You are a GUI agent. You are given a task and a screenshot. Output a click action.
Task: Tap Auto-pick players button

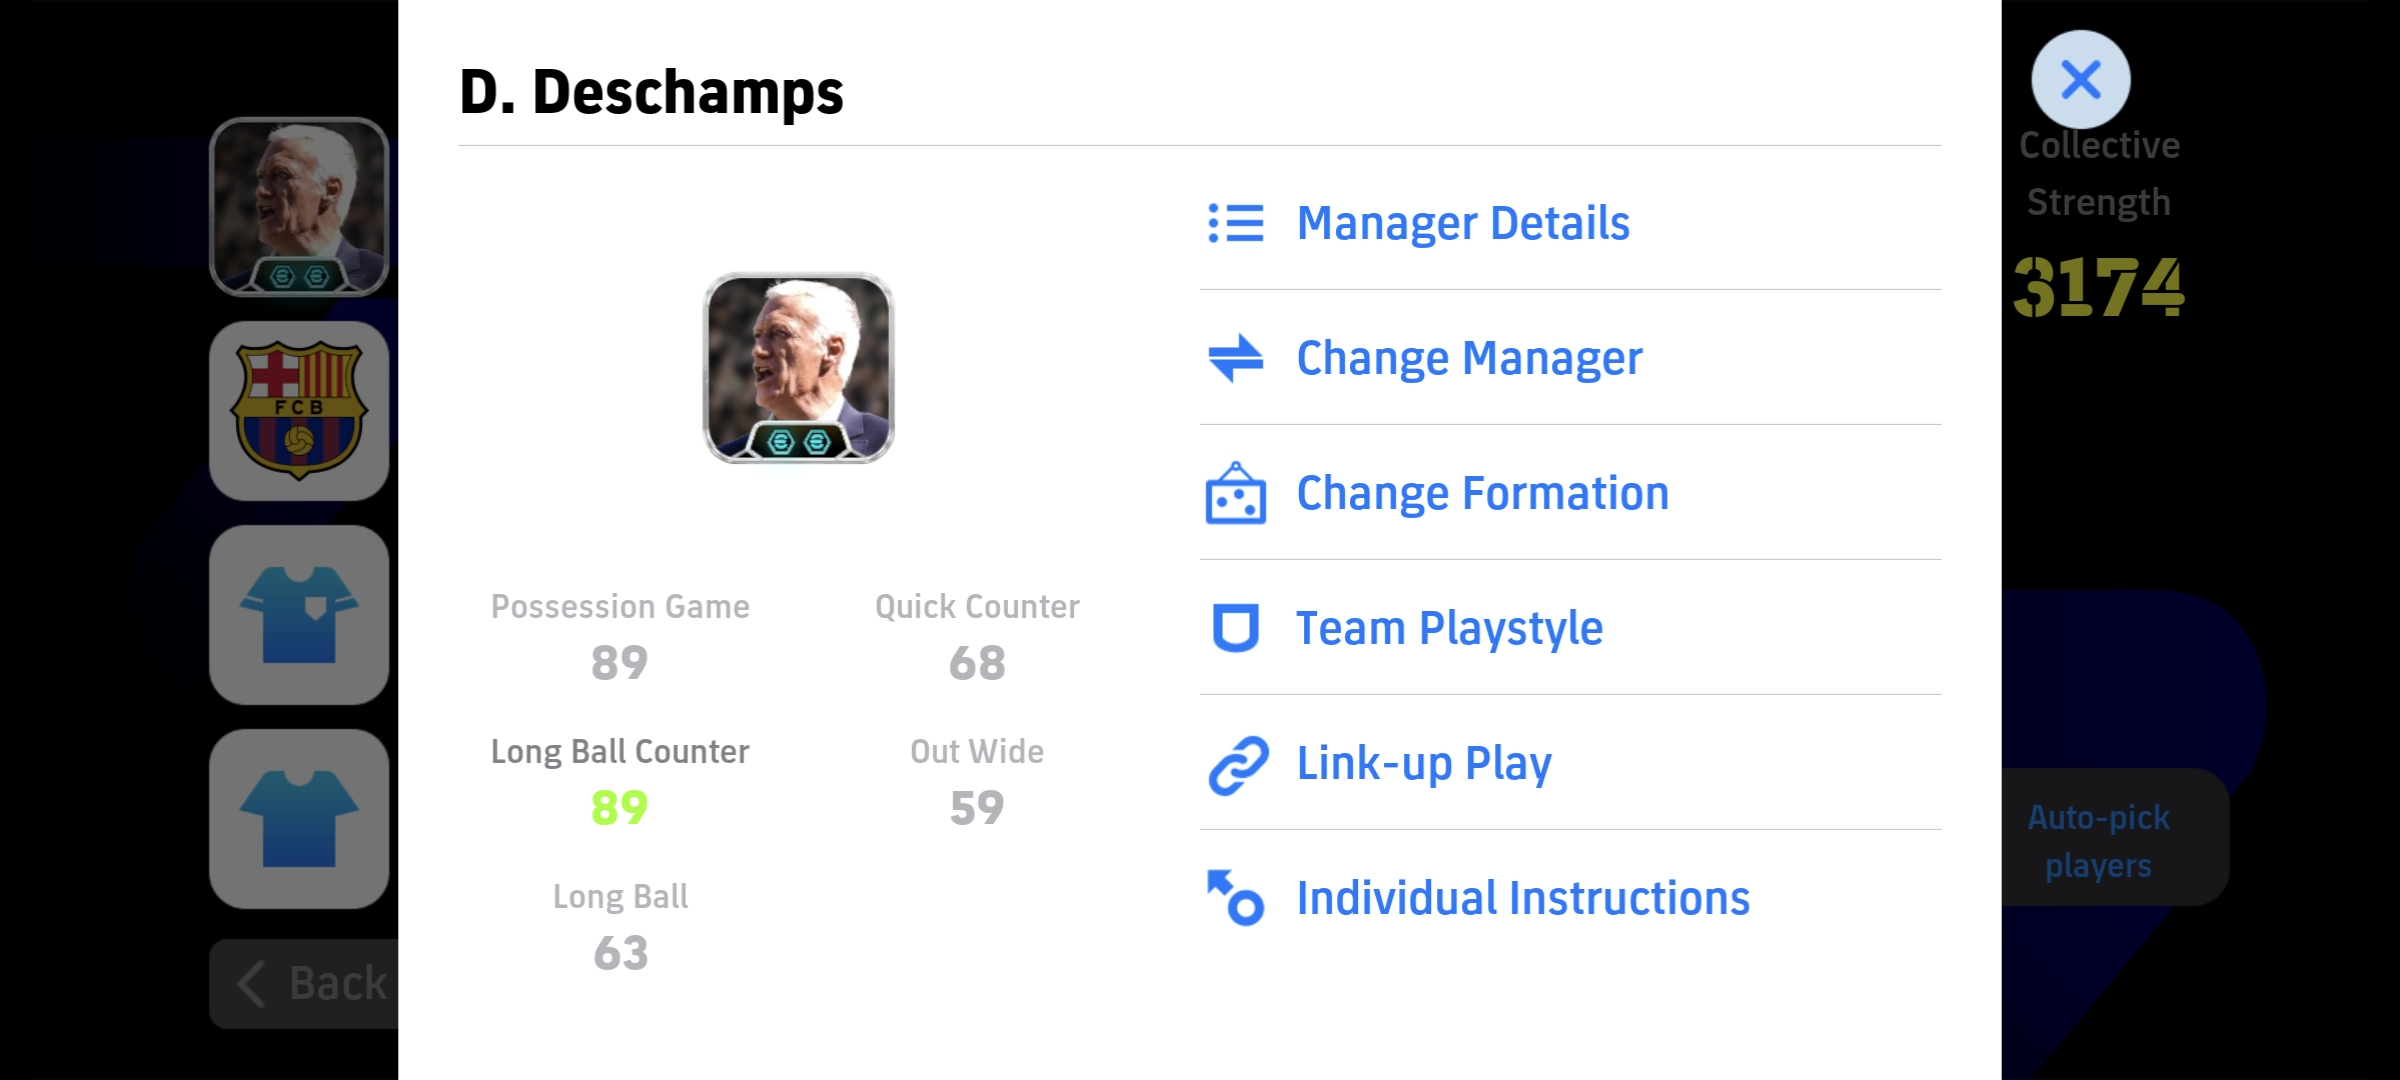point(2099,841)
